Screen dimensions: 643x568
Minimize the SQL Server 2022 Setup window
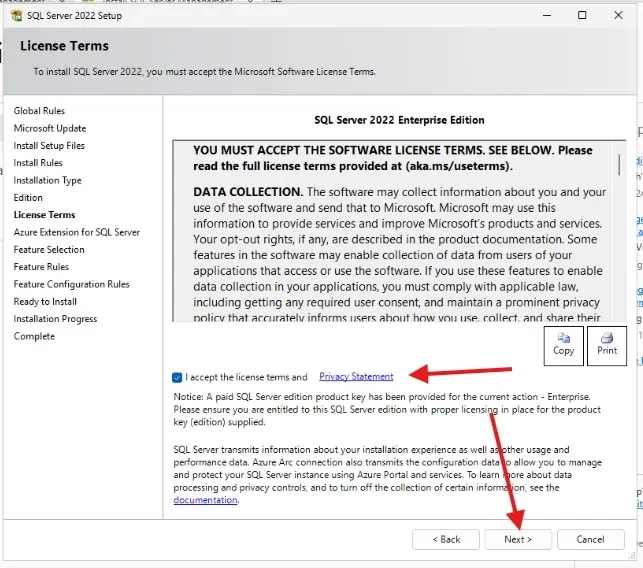pos(547,15)
